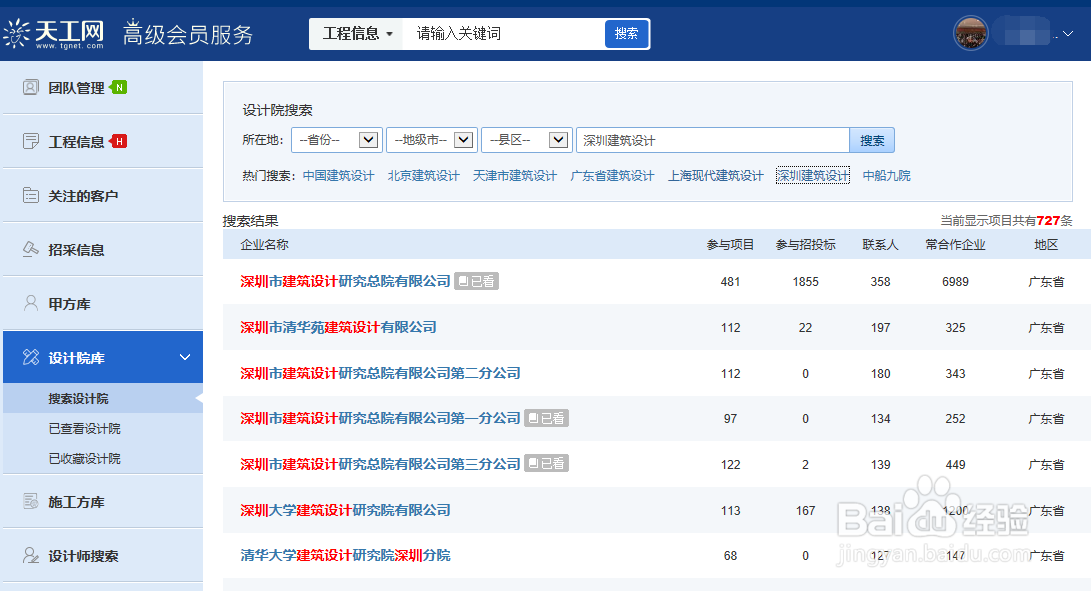Screen dimensions: 1091x591
Task: Click the 企业名称 column header
Action: (264, 244)
